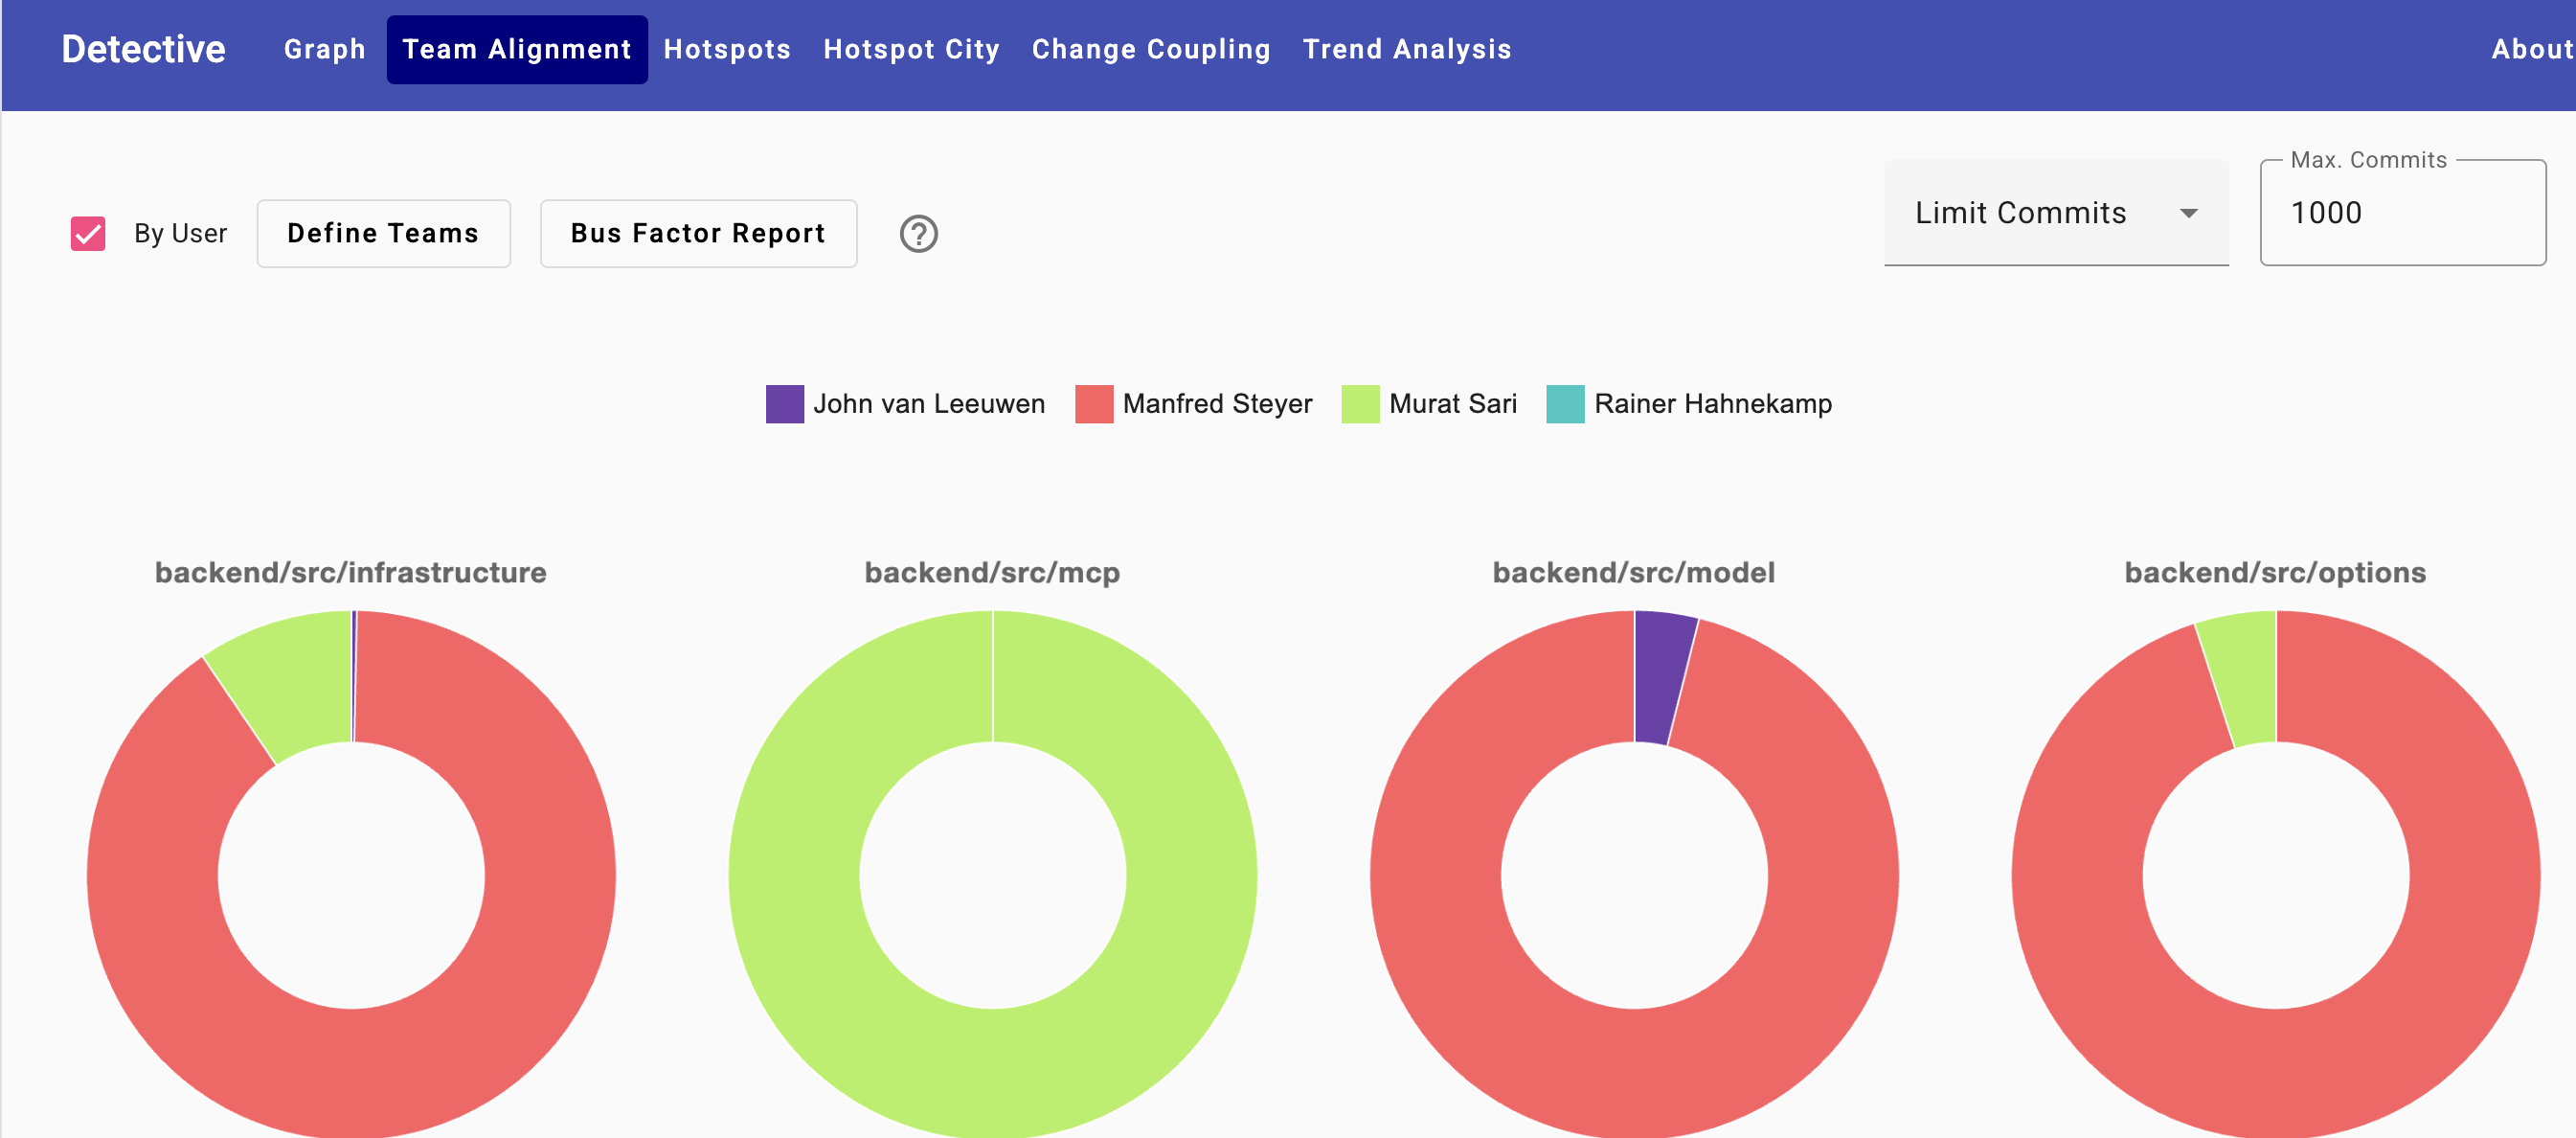Open the Define Teams dialog

tap(383, 234)
